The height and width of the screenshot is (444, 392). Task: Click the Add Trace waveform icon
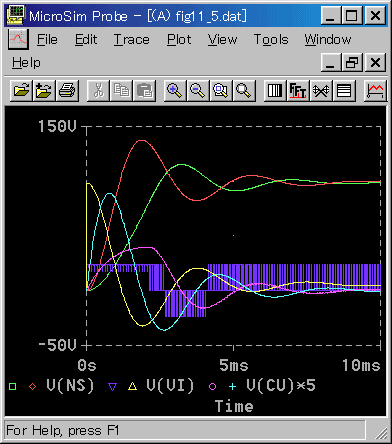(375, 90)
